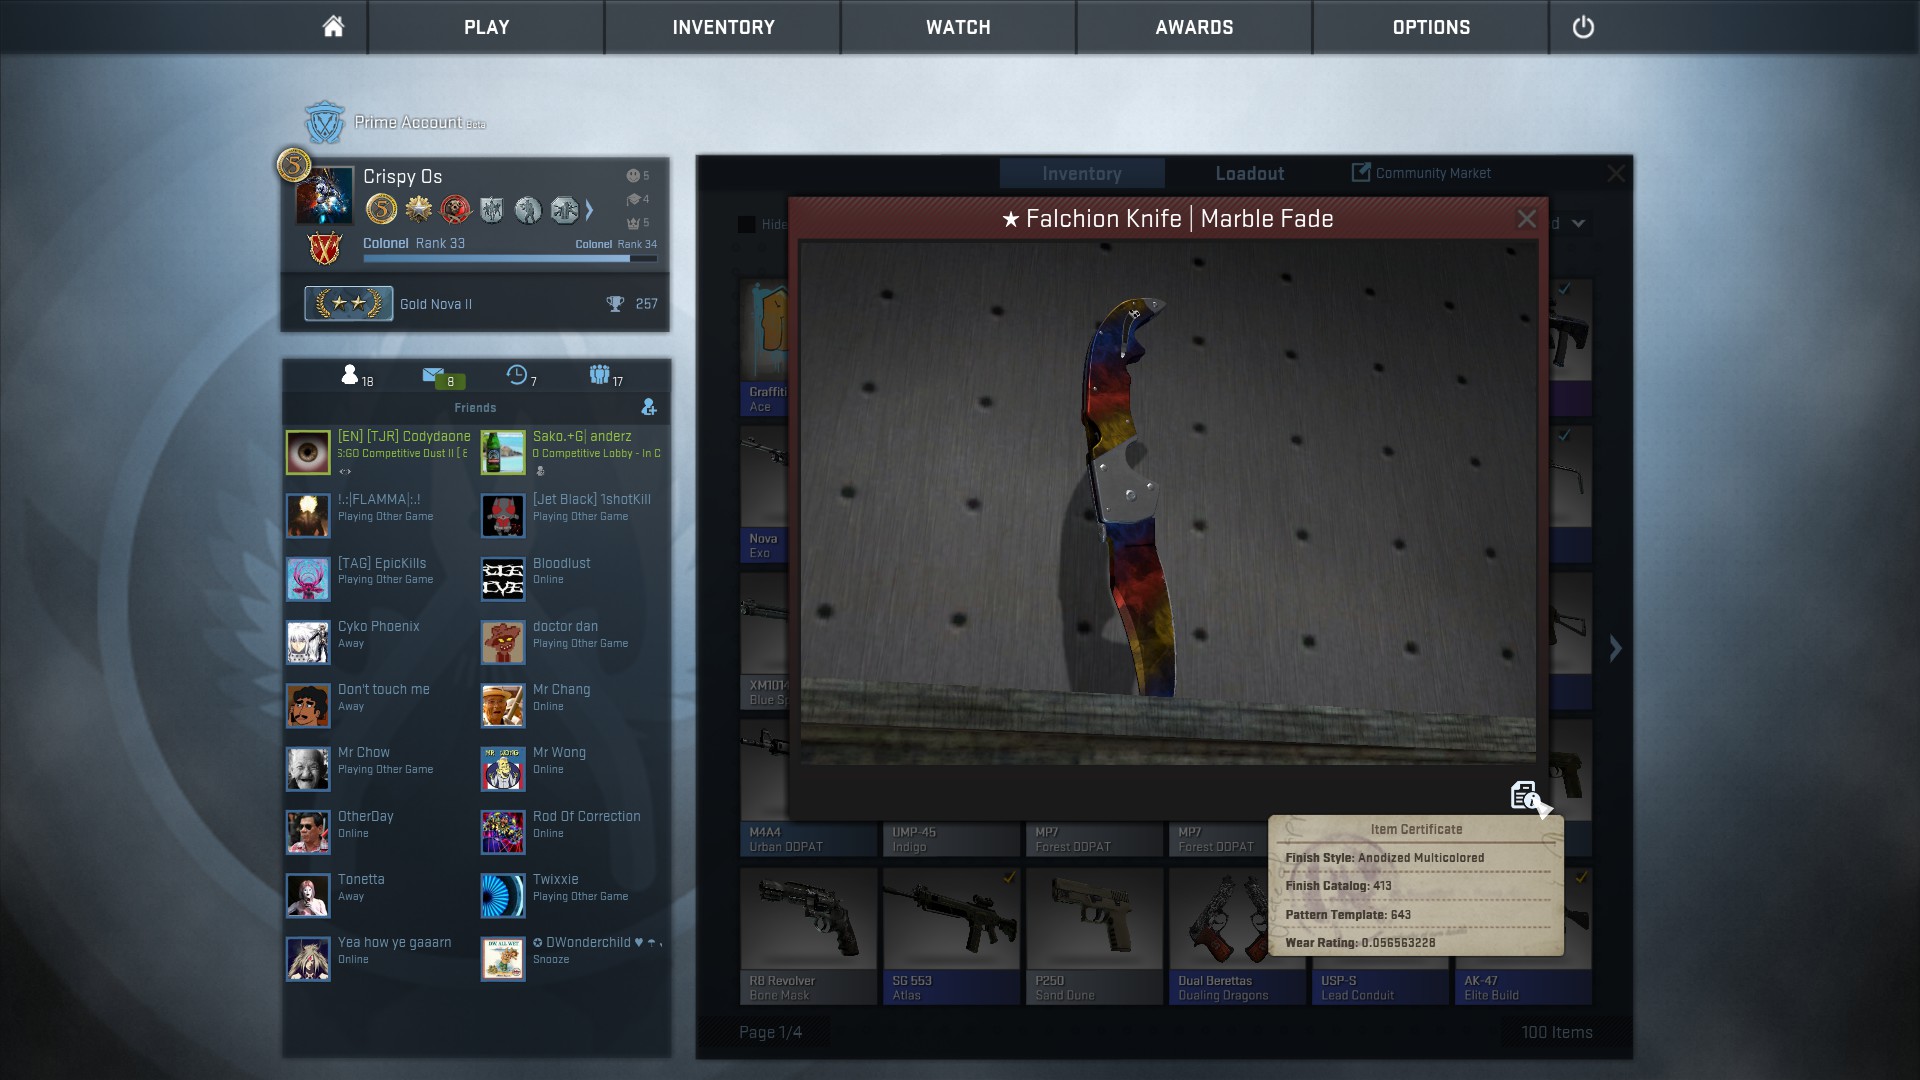The image size is (1920, 1080).
Task: Expand more medals with the chevron arrow
Action: point(590,209)
